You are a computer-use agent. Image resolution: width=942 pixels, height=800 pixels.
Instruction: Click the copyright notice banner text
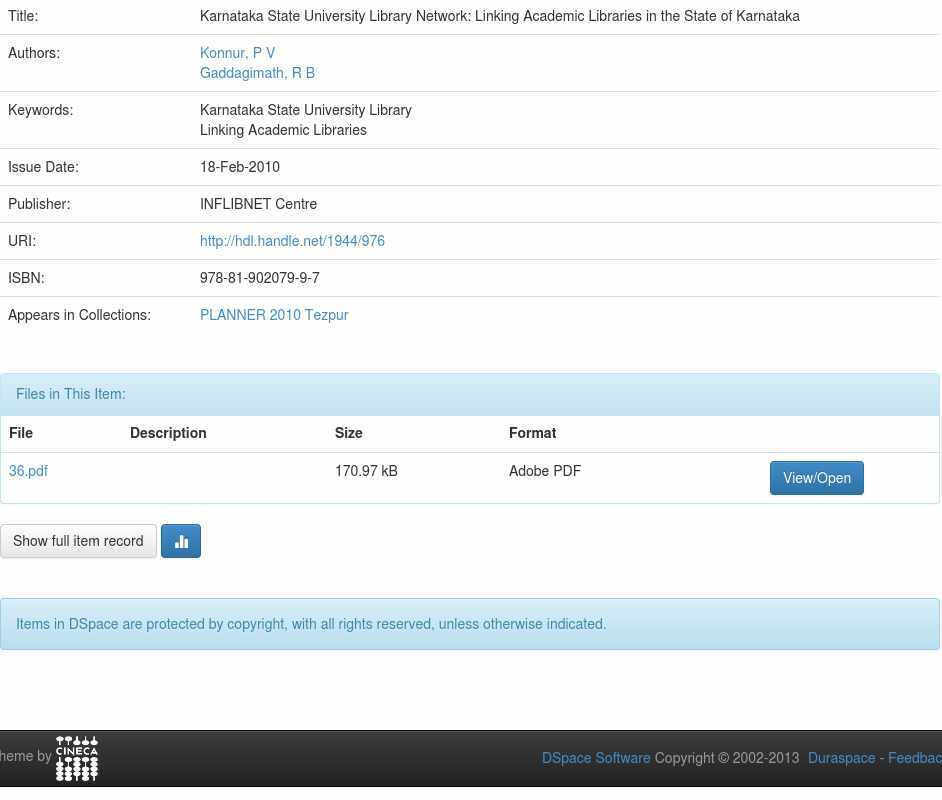pyautogui.click(x=311, y=624)
